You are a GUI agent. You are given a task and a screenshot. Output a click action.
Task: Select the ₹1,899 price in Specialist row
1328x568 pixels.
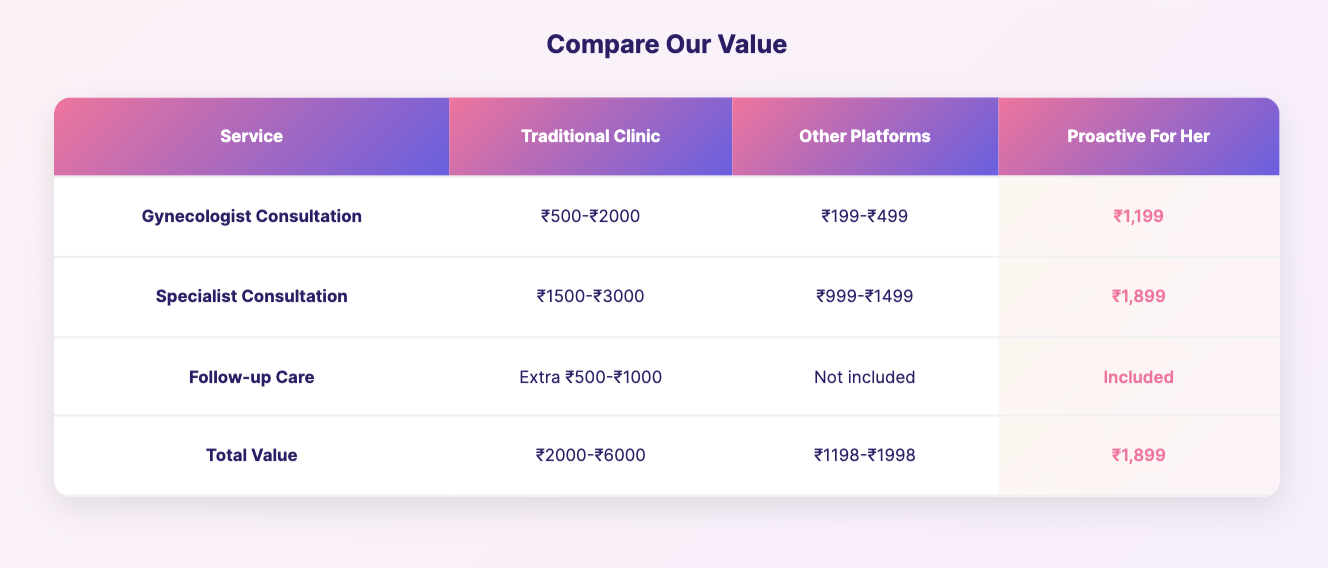[x=1139, y=296]
